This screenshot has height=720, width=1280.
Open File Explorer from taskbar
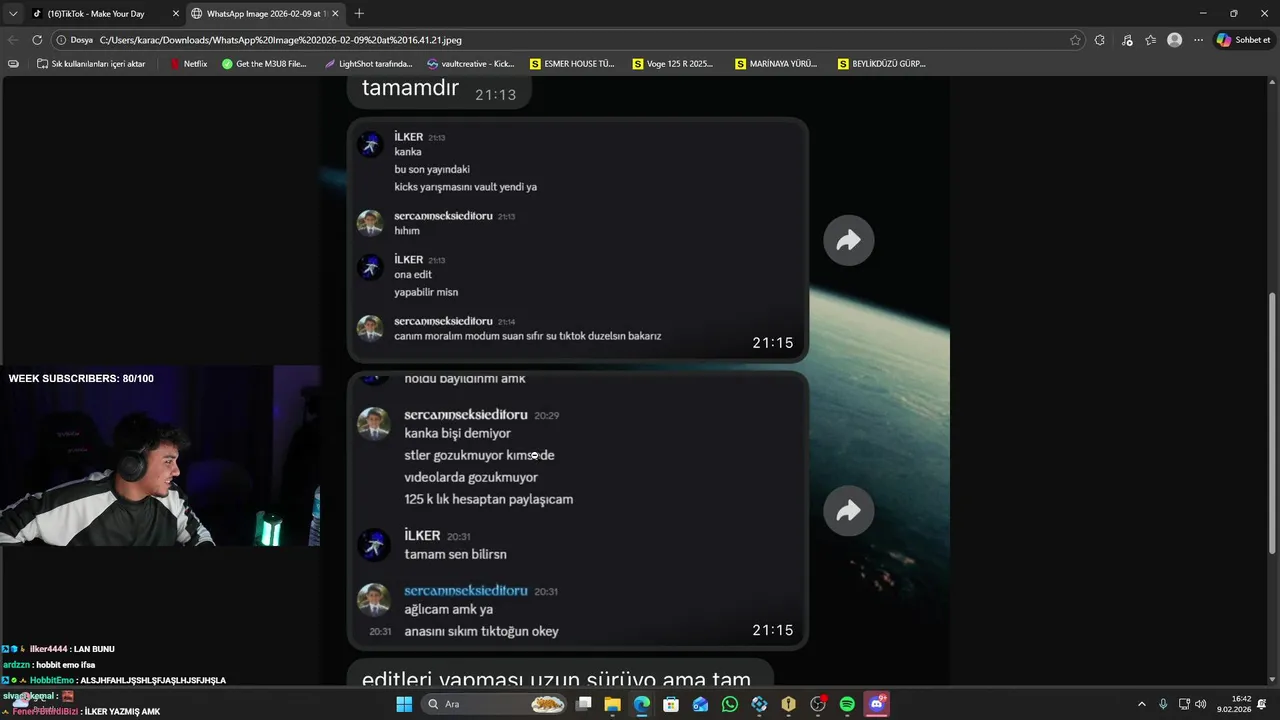613,704
